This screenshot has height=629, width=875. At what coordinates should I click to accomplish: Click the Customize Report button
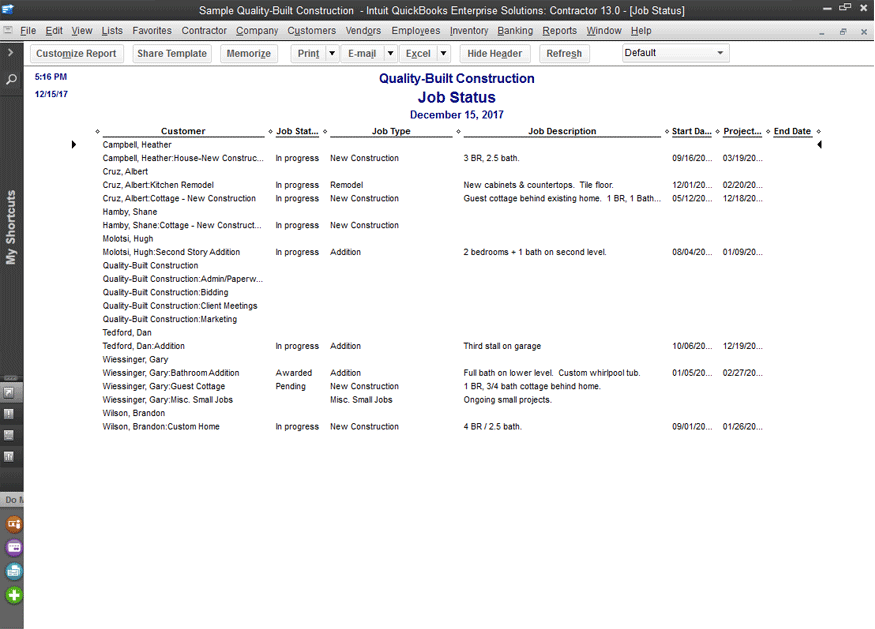76,54
